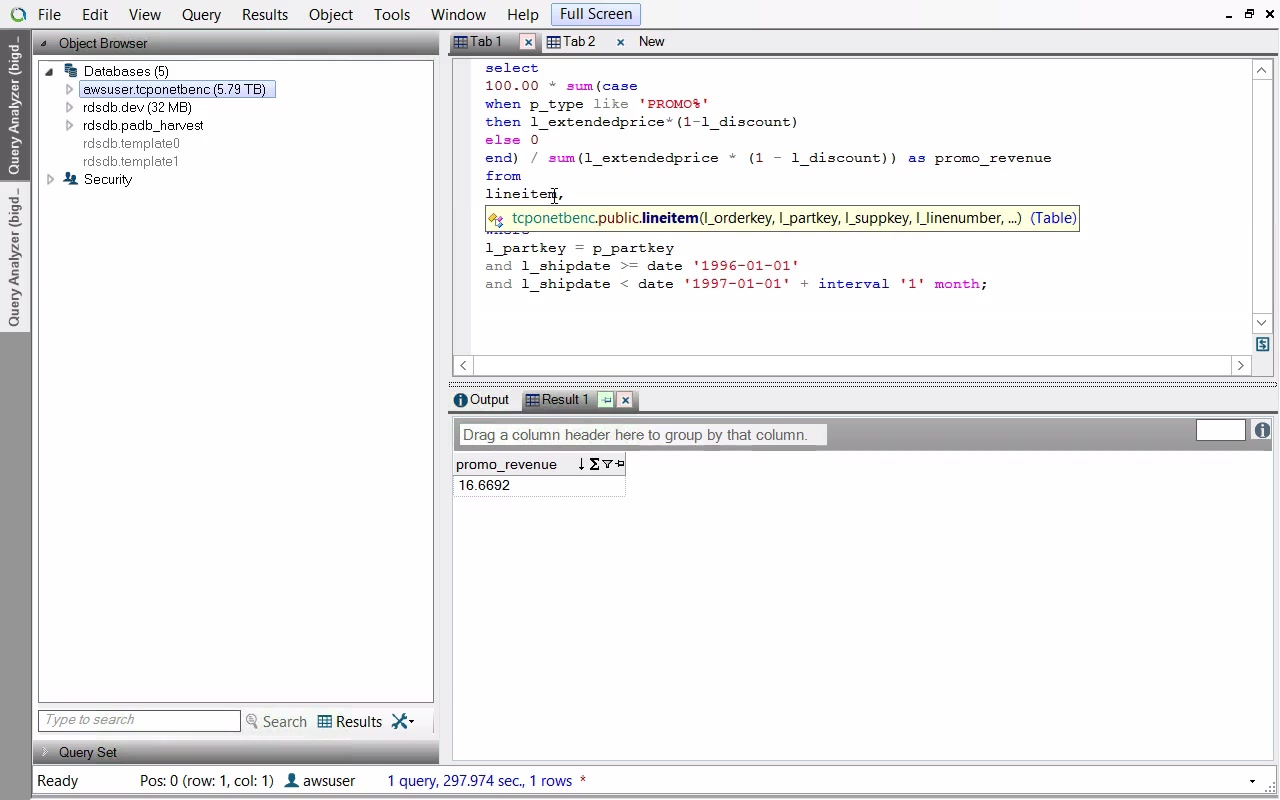Open the search tools options dropdown
The image size is (1280, 800).
coord(403,721)
